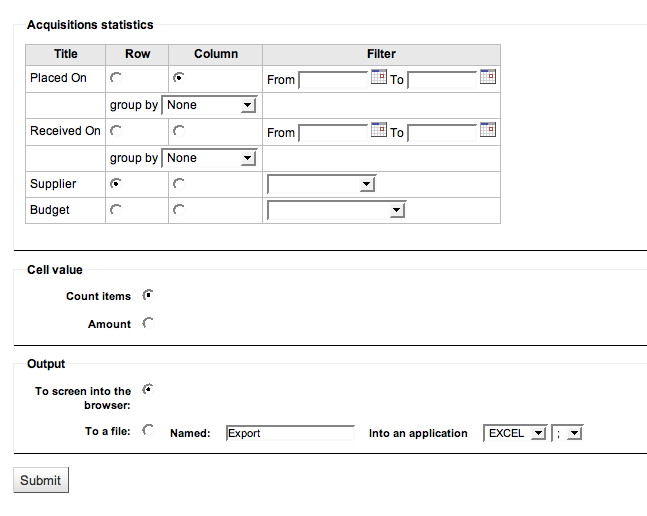The height and width of the screenshot is (516, 647).
Task: Open Received On group by dropdown
Action: click(x=209, y=158)
